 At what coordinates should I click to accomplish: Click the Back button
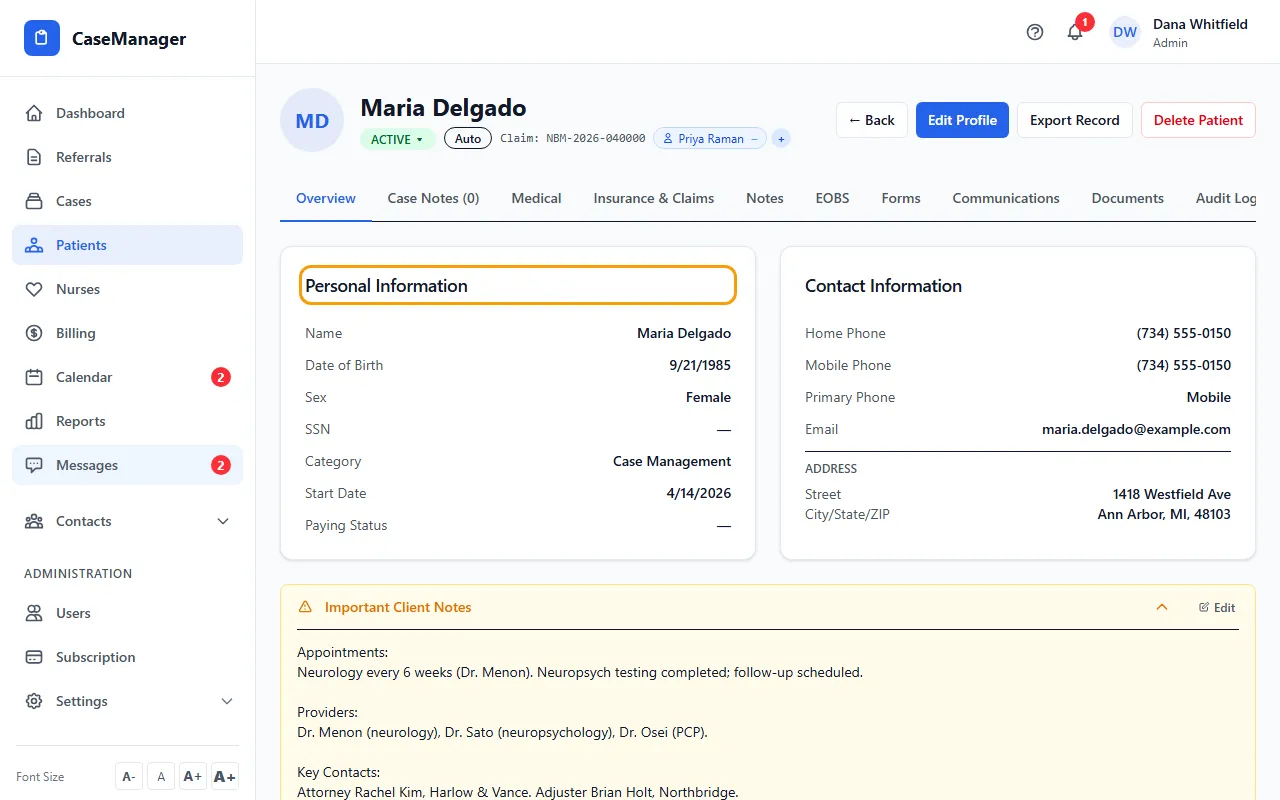(x=872, y=120)
